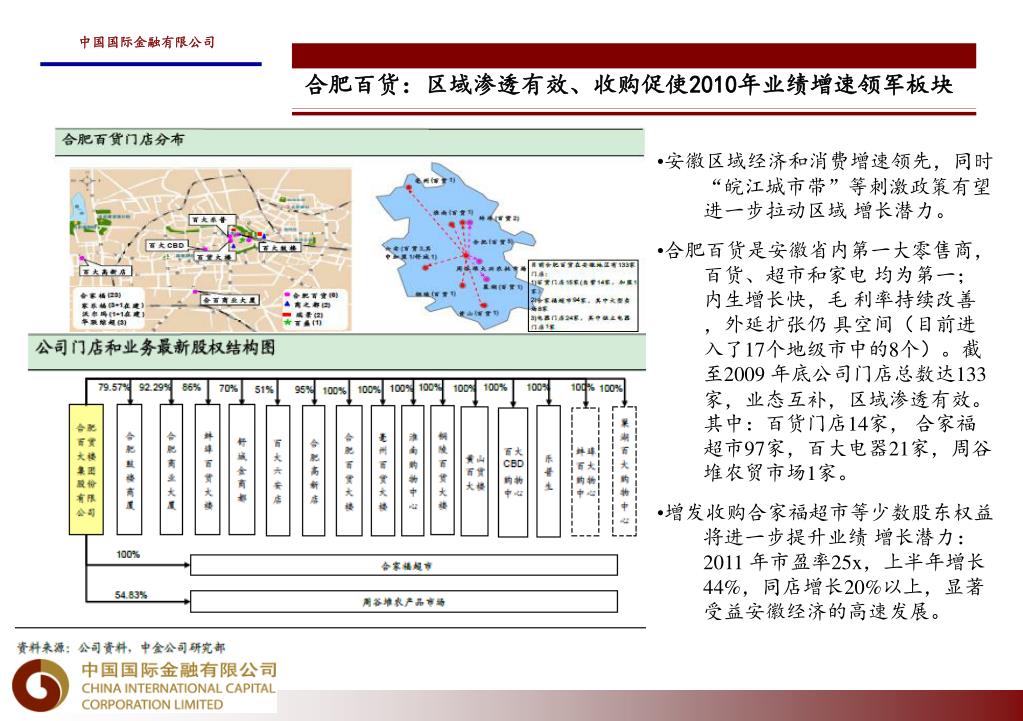Click the 合肥高新店 box
Image resolution: width=1023 pixels, height=721 pixels.
[314, 470]
